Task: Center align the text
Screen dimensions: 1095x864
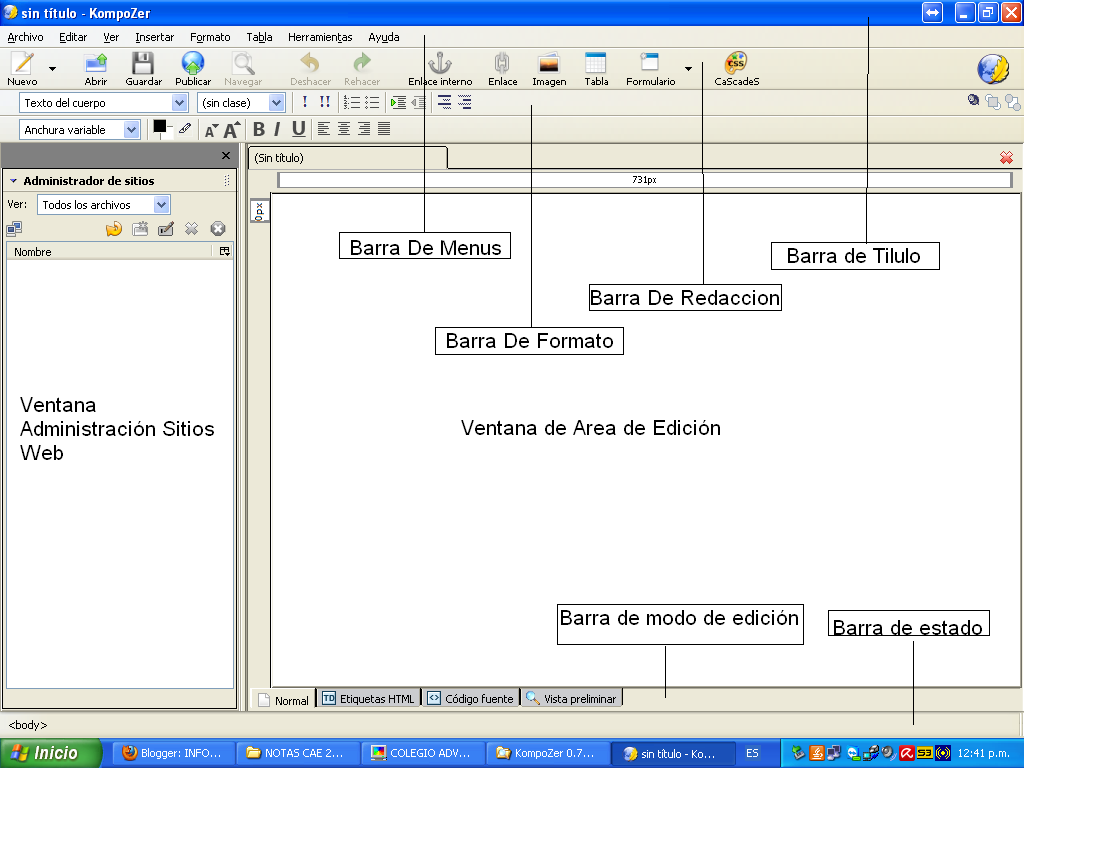Action: [344, 129]
